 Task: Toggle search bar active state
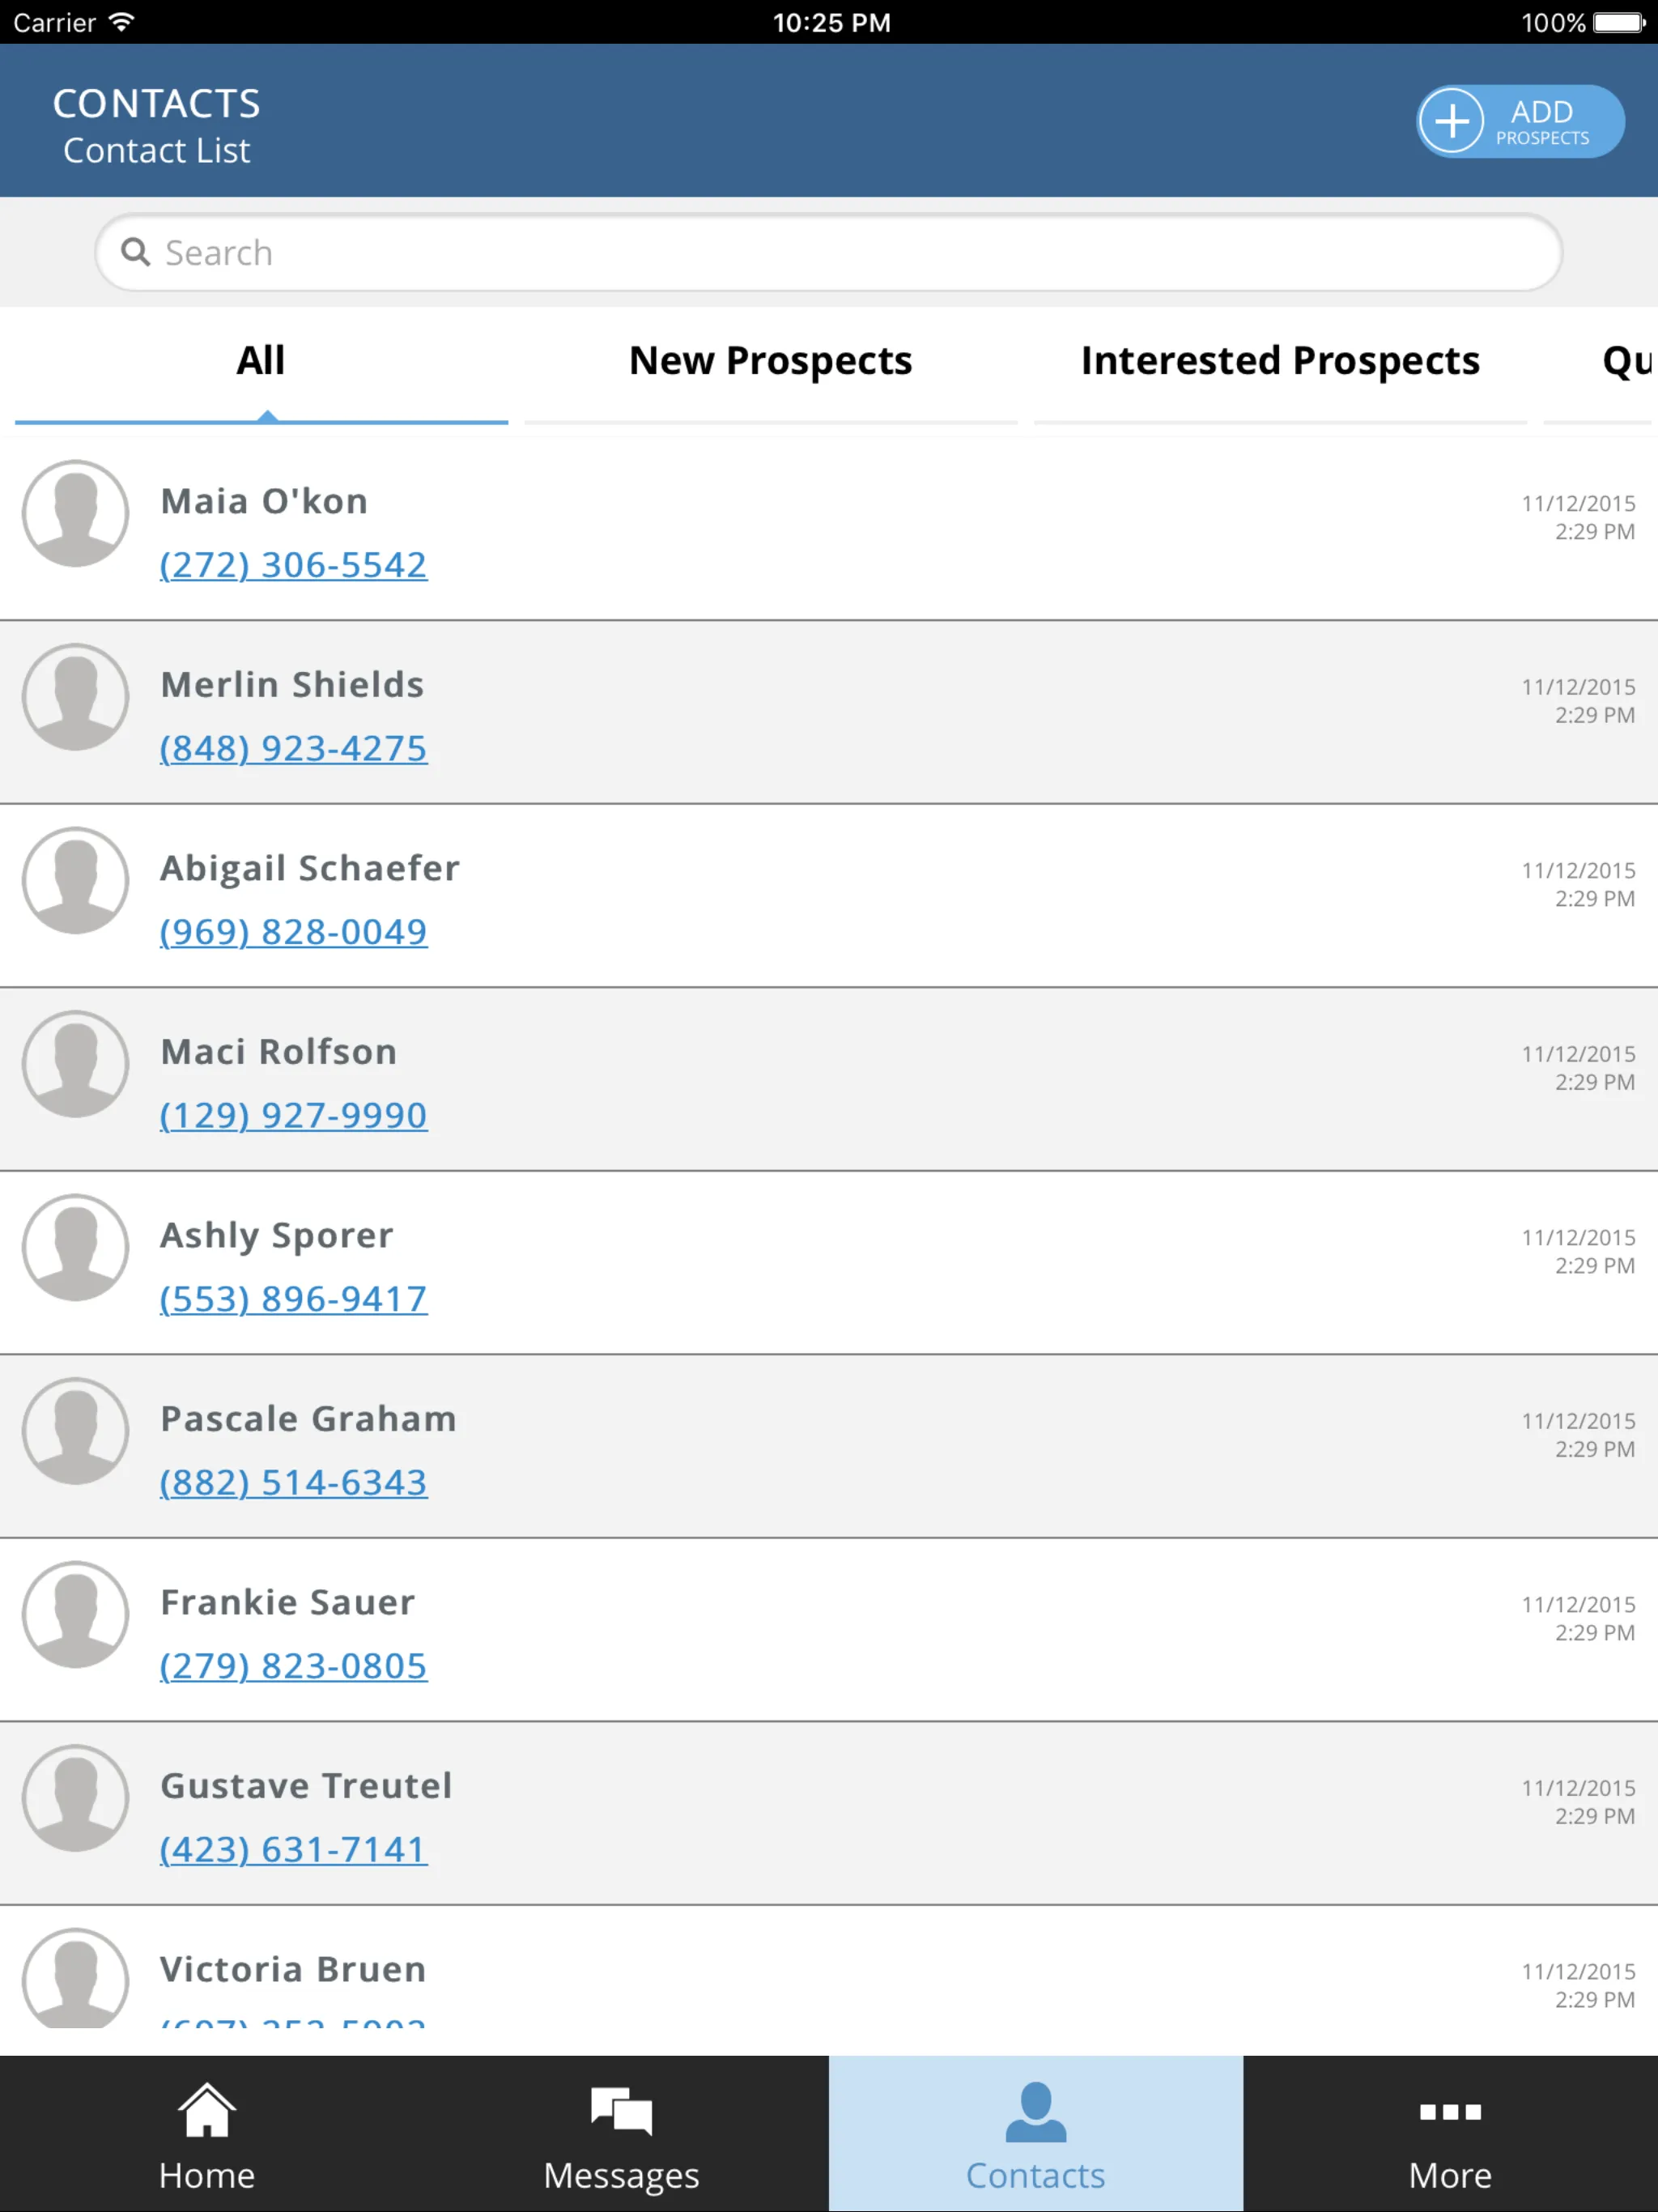[829, 253]
